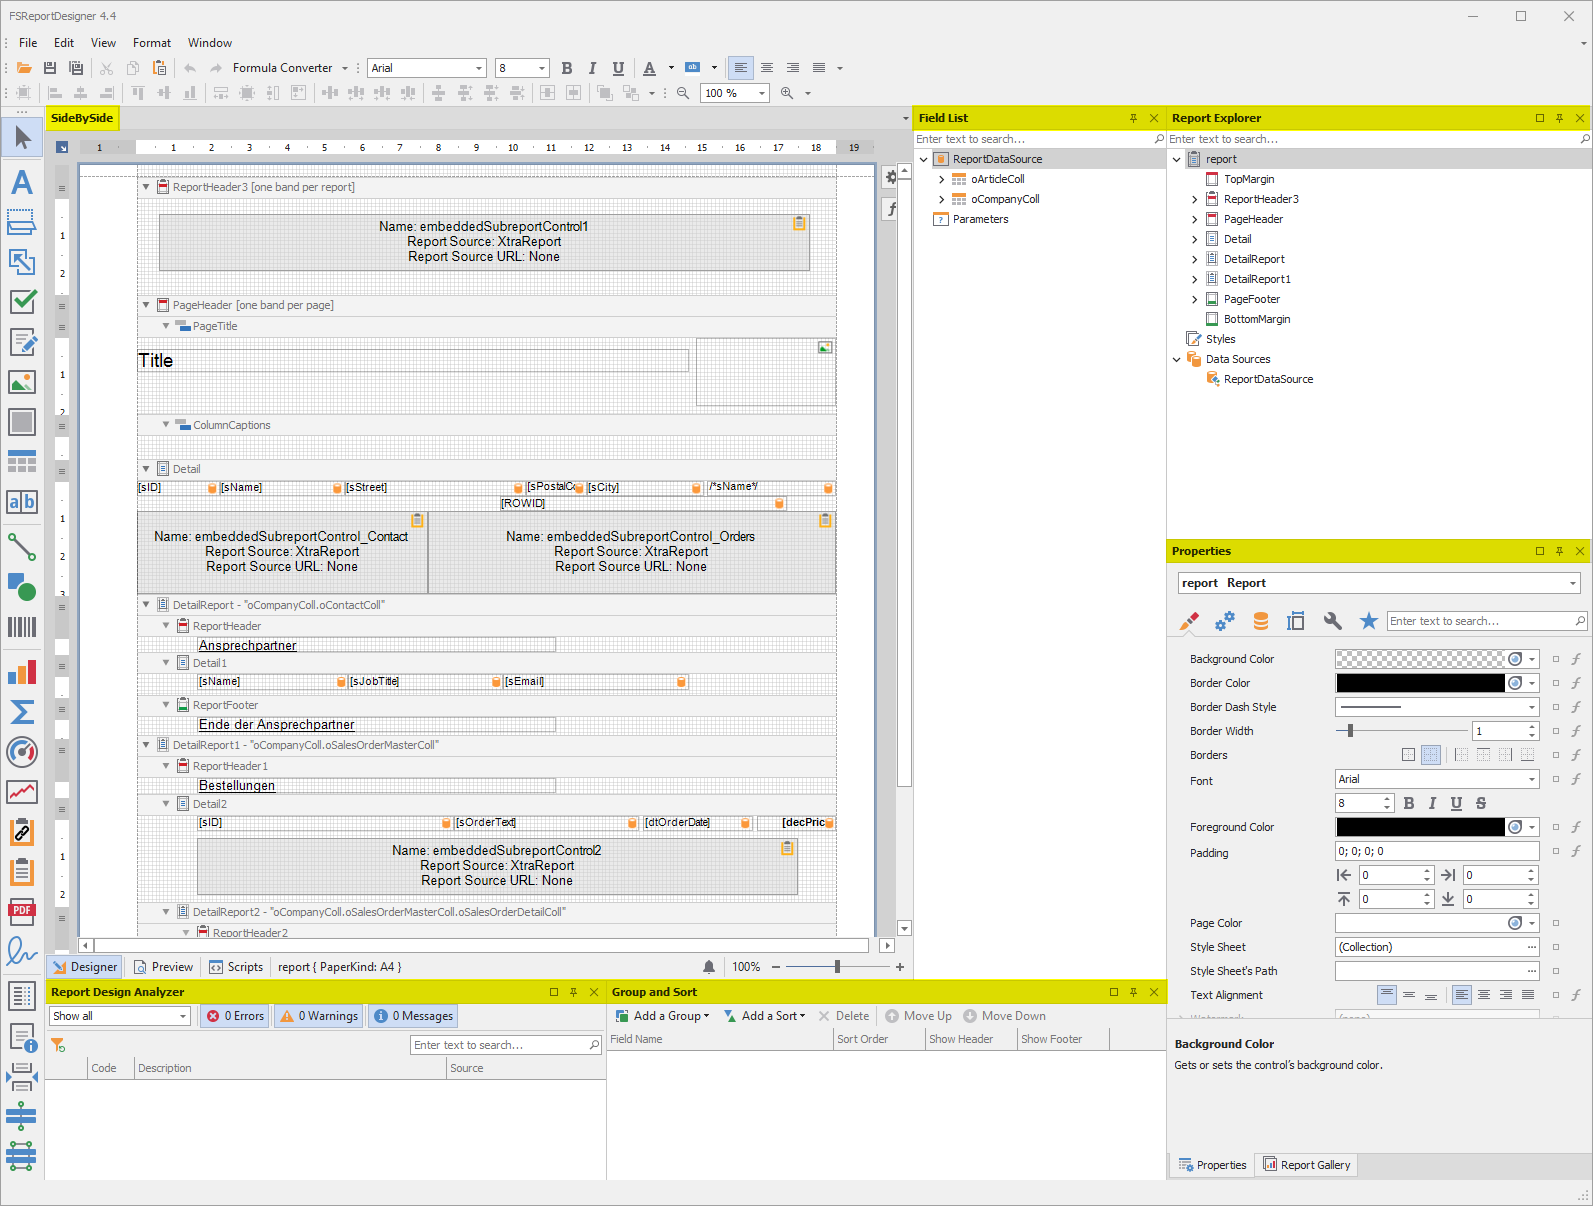
Task: Open the Format menu
Action: coord(152,43)
